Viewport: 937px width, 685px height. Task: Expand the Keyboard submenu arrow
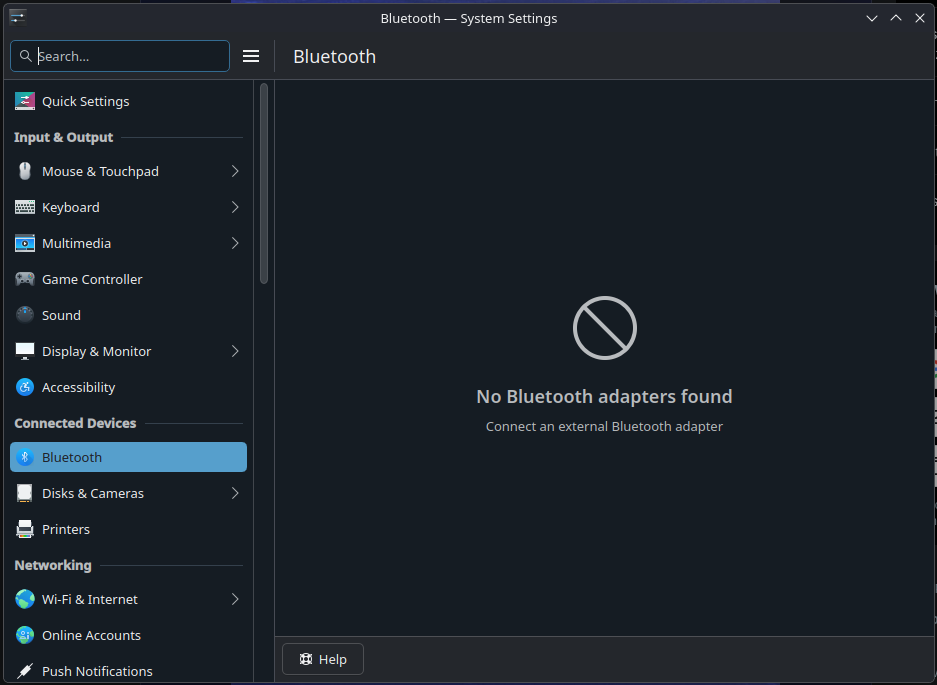[x=235, y=207]
